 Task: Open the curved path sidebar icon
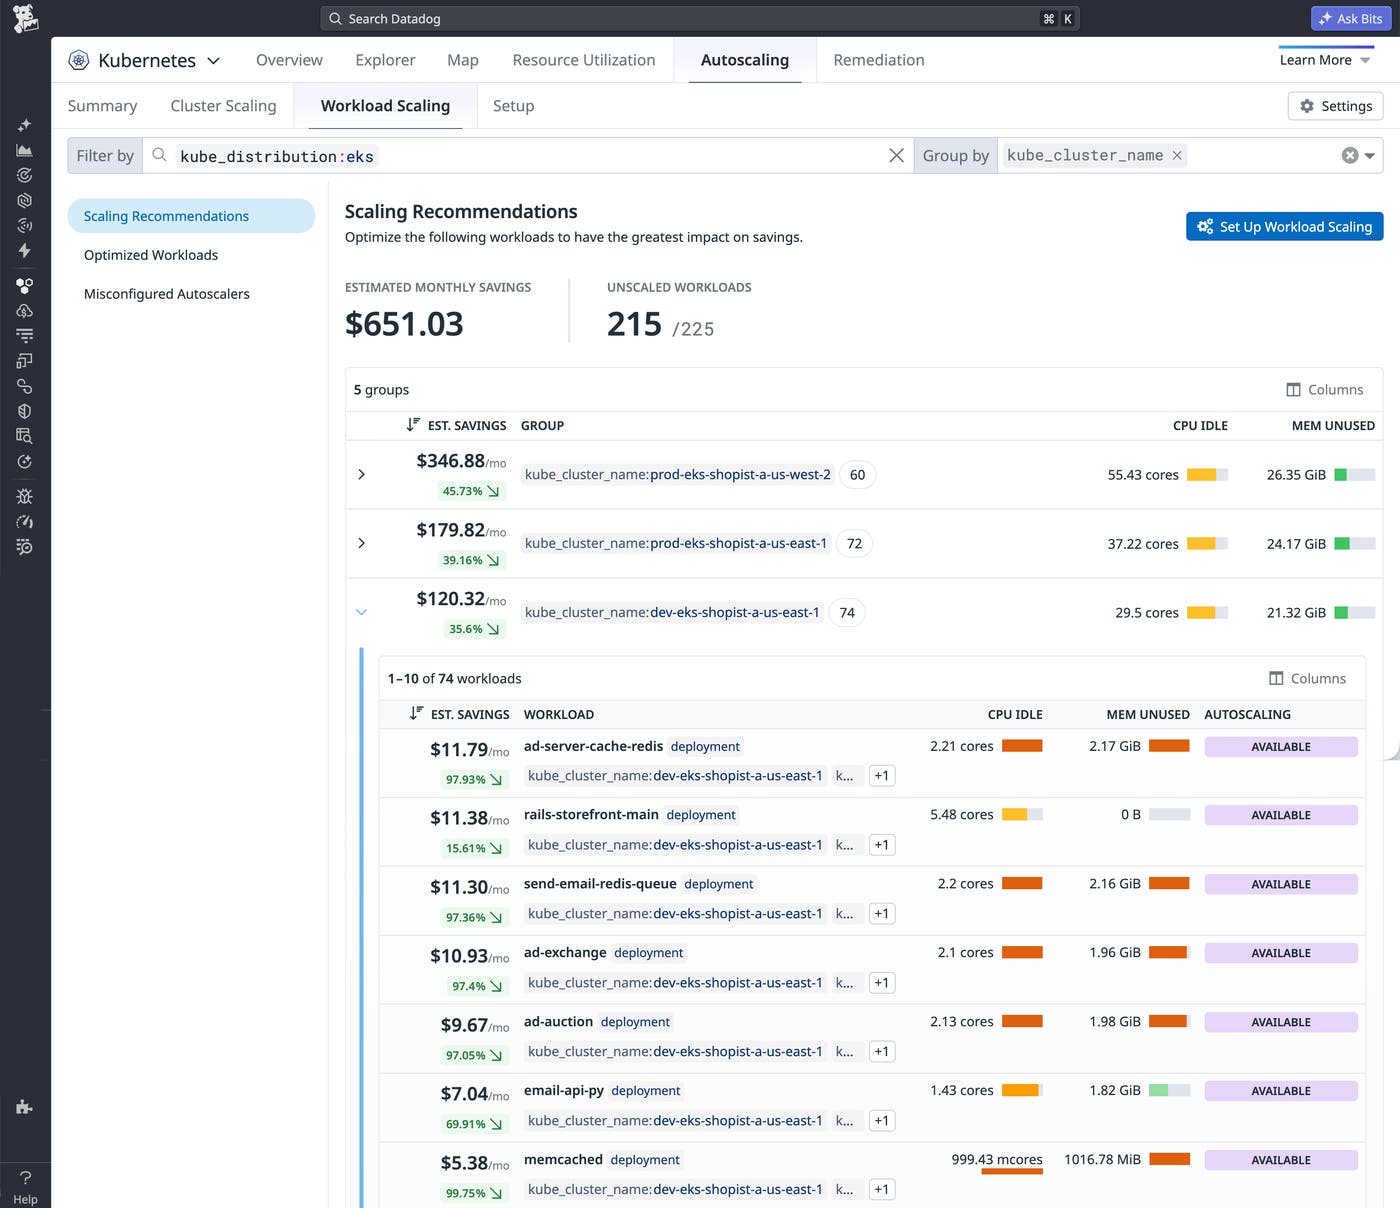click(x=25, y=386)
